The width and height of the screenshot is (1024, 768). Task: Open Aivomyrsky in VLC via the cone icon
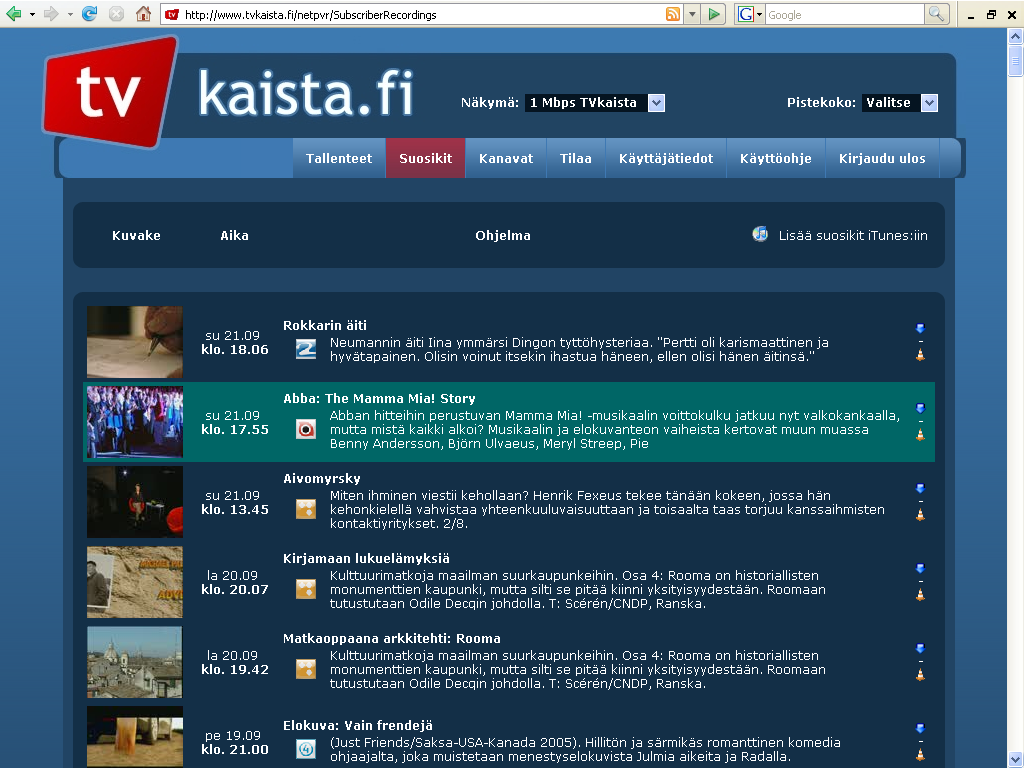[x=920, y=514]
